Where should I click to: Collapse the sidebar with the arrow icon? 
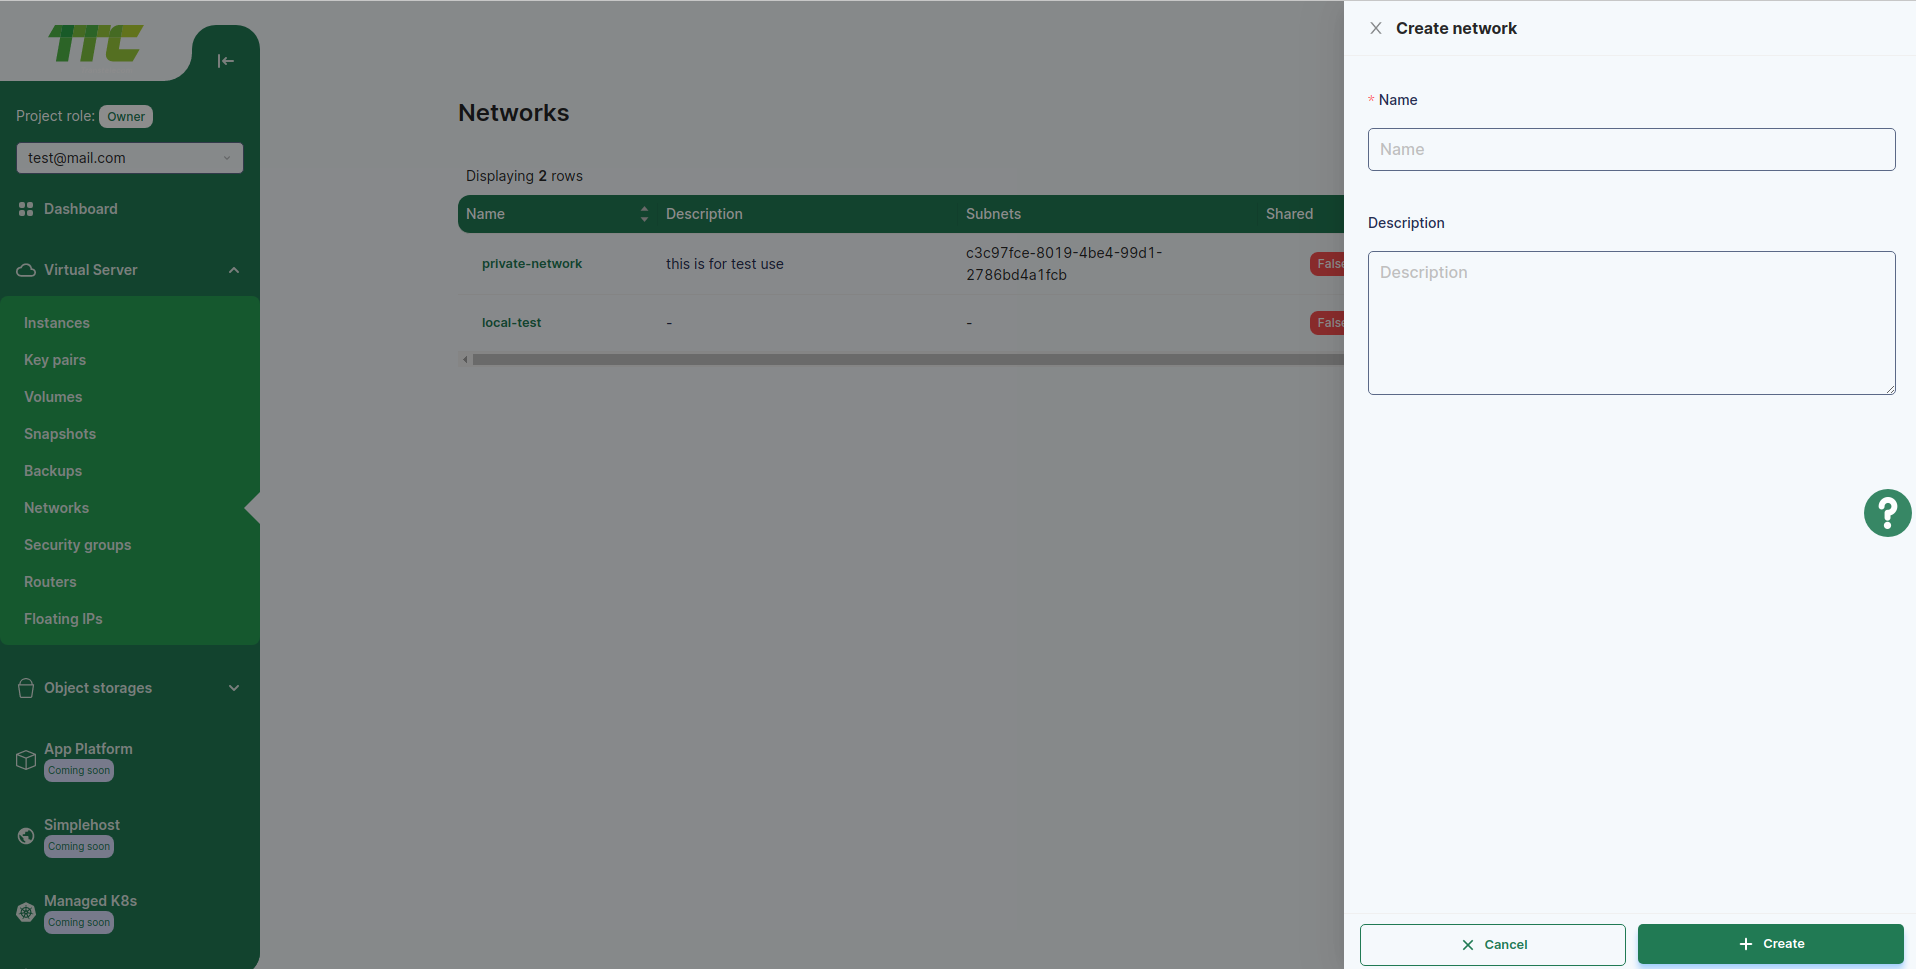coord(226,61)
